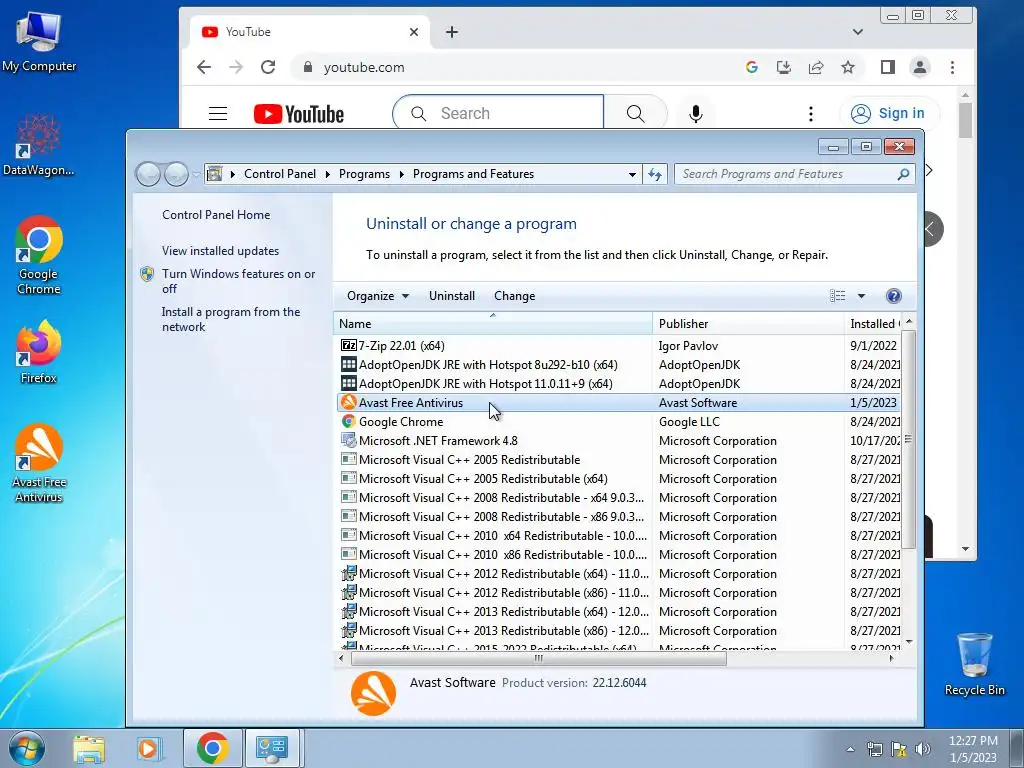
Task: Select the YouTube tab in Chrome
Action: [x=310, y=32]
